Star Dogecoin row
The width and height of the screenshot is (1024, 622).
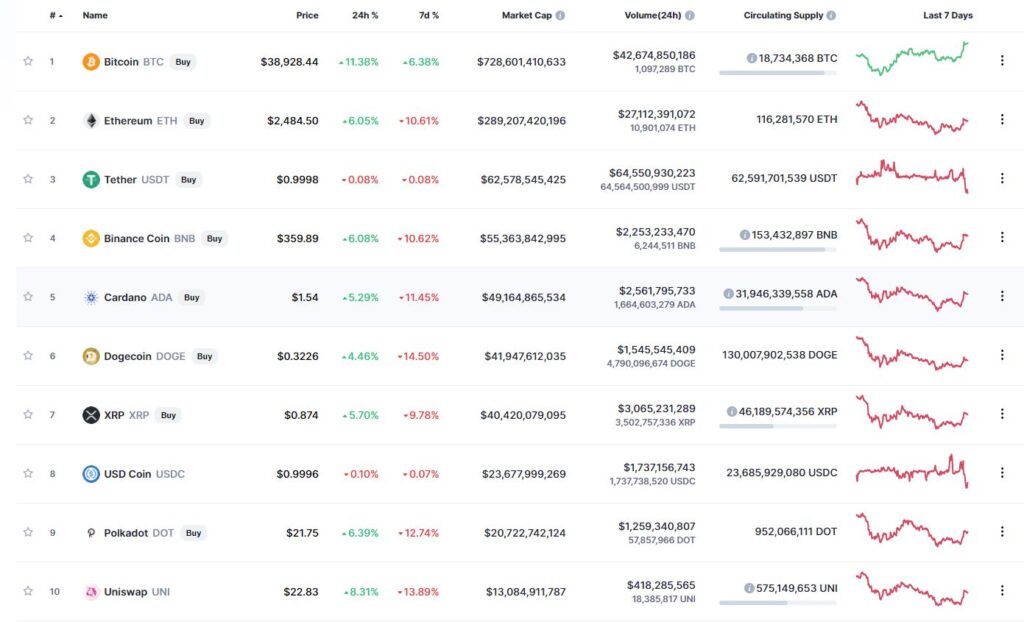click(x=28, y=355)
